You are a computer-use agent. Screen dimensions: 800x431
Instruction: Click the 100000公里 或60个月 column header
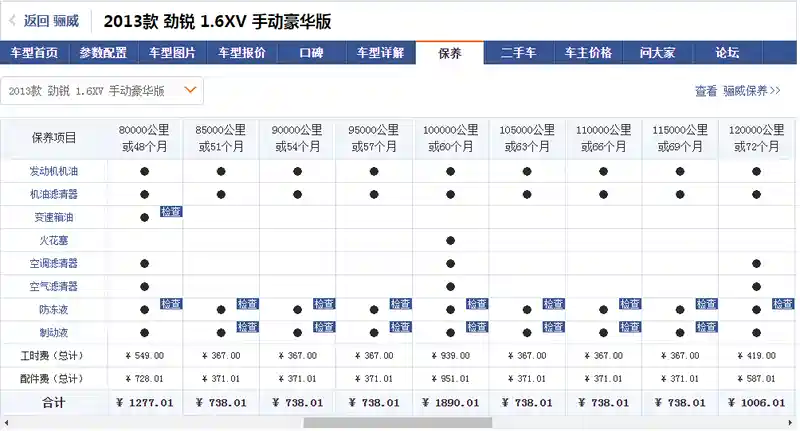pyautogui.click(x=451, y=138)
